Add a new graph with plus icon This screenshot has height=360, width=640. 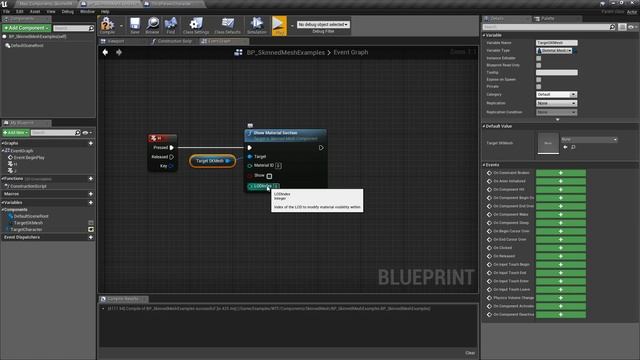(91, 143)
